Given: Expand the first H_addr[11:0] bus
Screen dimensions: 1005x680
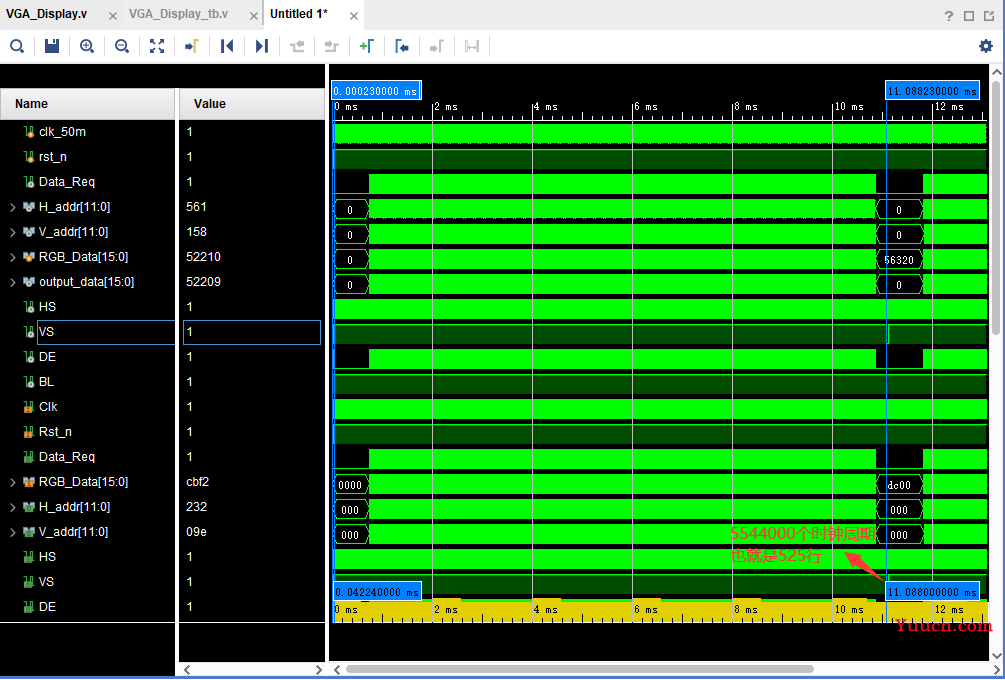Looking at the screenshot, I should click(12, 207).
